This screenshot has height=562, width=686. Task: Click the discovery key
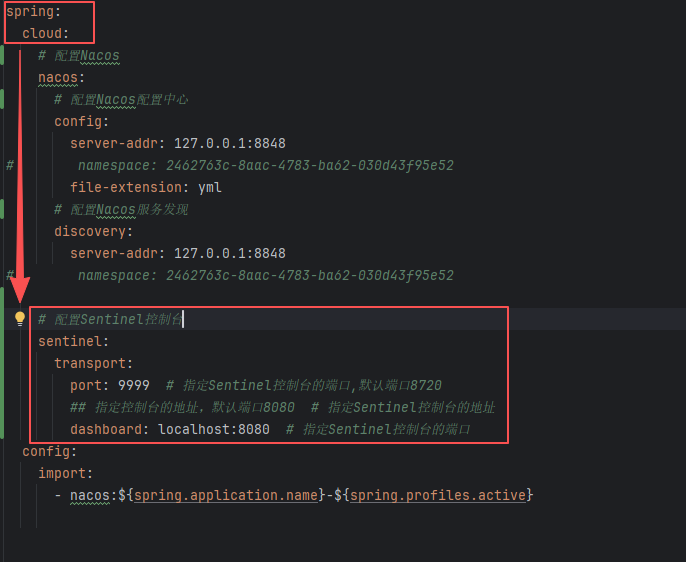point(90,231)
